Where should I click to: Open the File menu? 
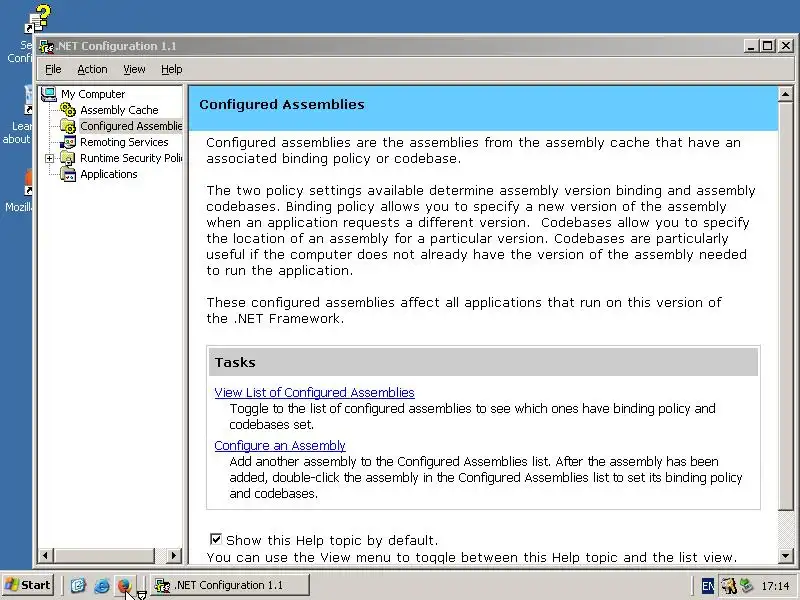[x=53, y=69]
